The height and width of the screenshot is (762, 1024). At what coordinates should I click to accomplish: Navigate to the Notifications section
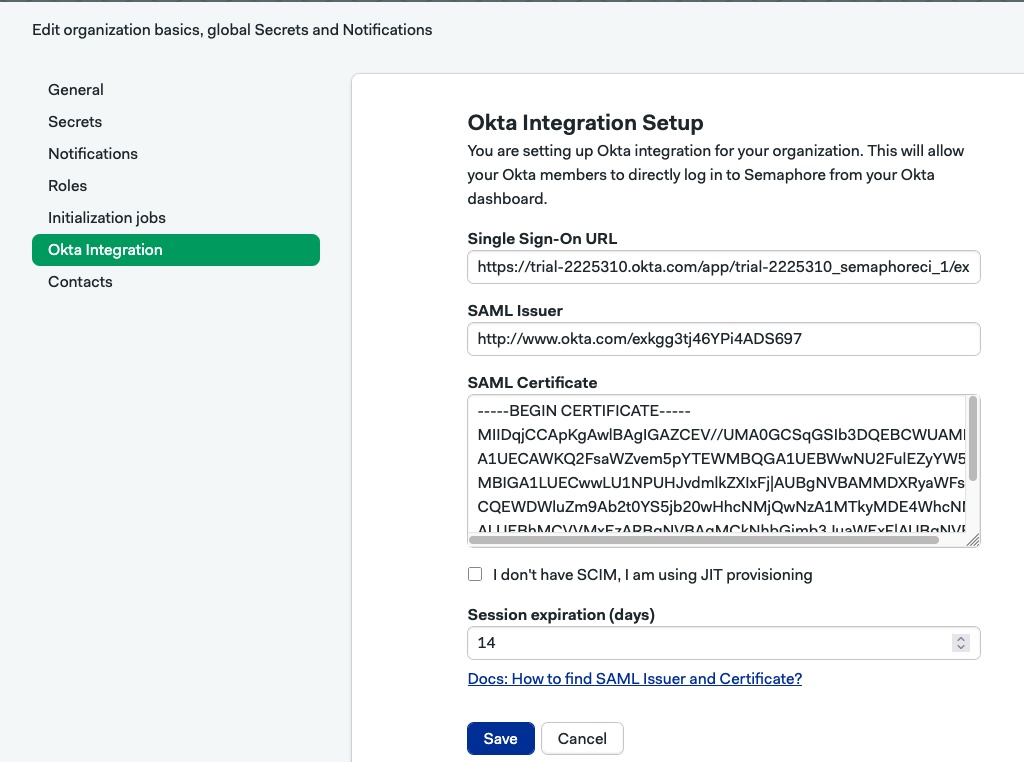93,153
